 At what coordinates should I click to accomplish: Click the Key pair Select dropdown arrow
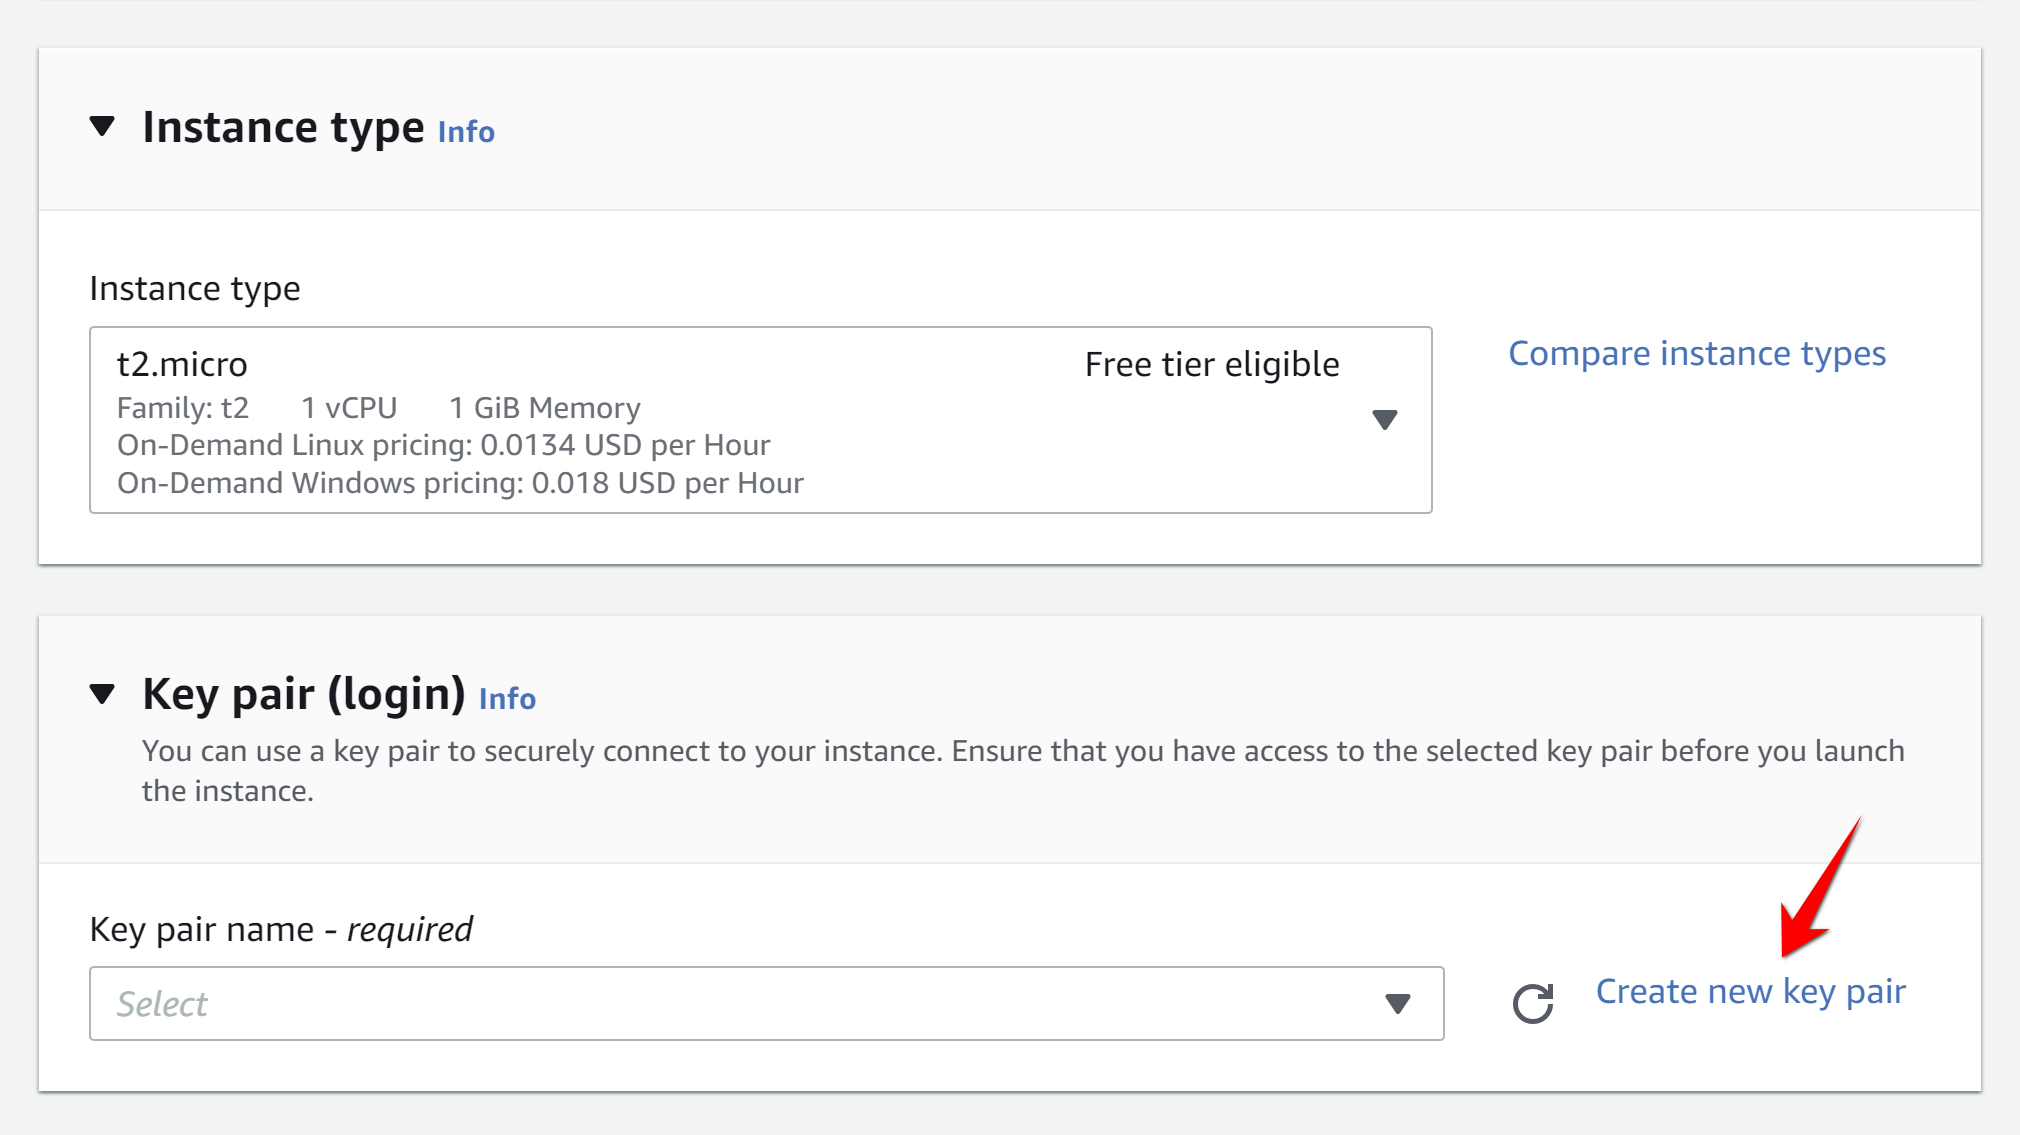point(1397,1003)
